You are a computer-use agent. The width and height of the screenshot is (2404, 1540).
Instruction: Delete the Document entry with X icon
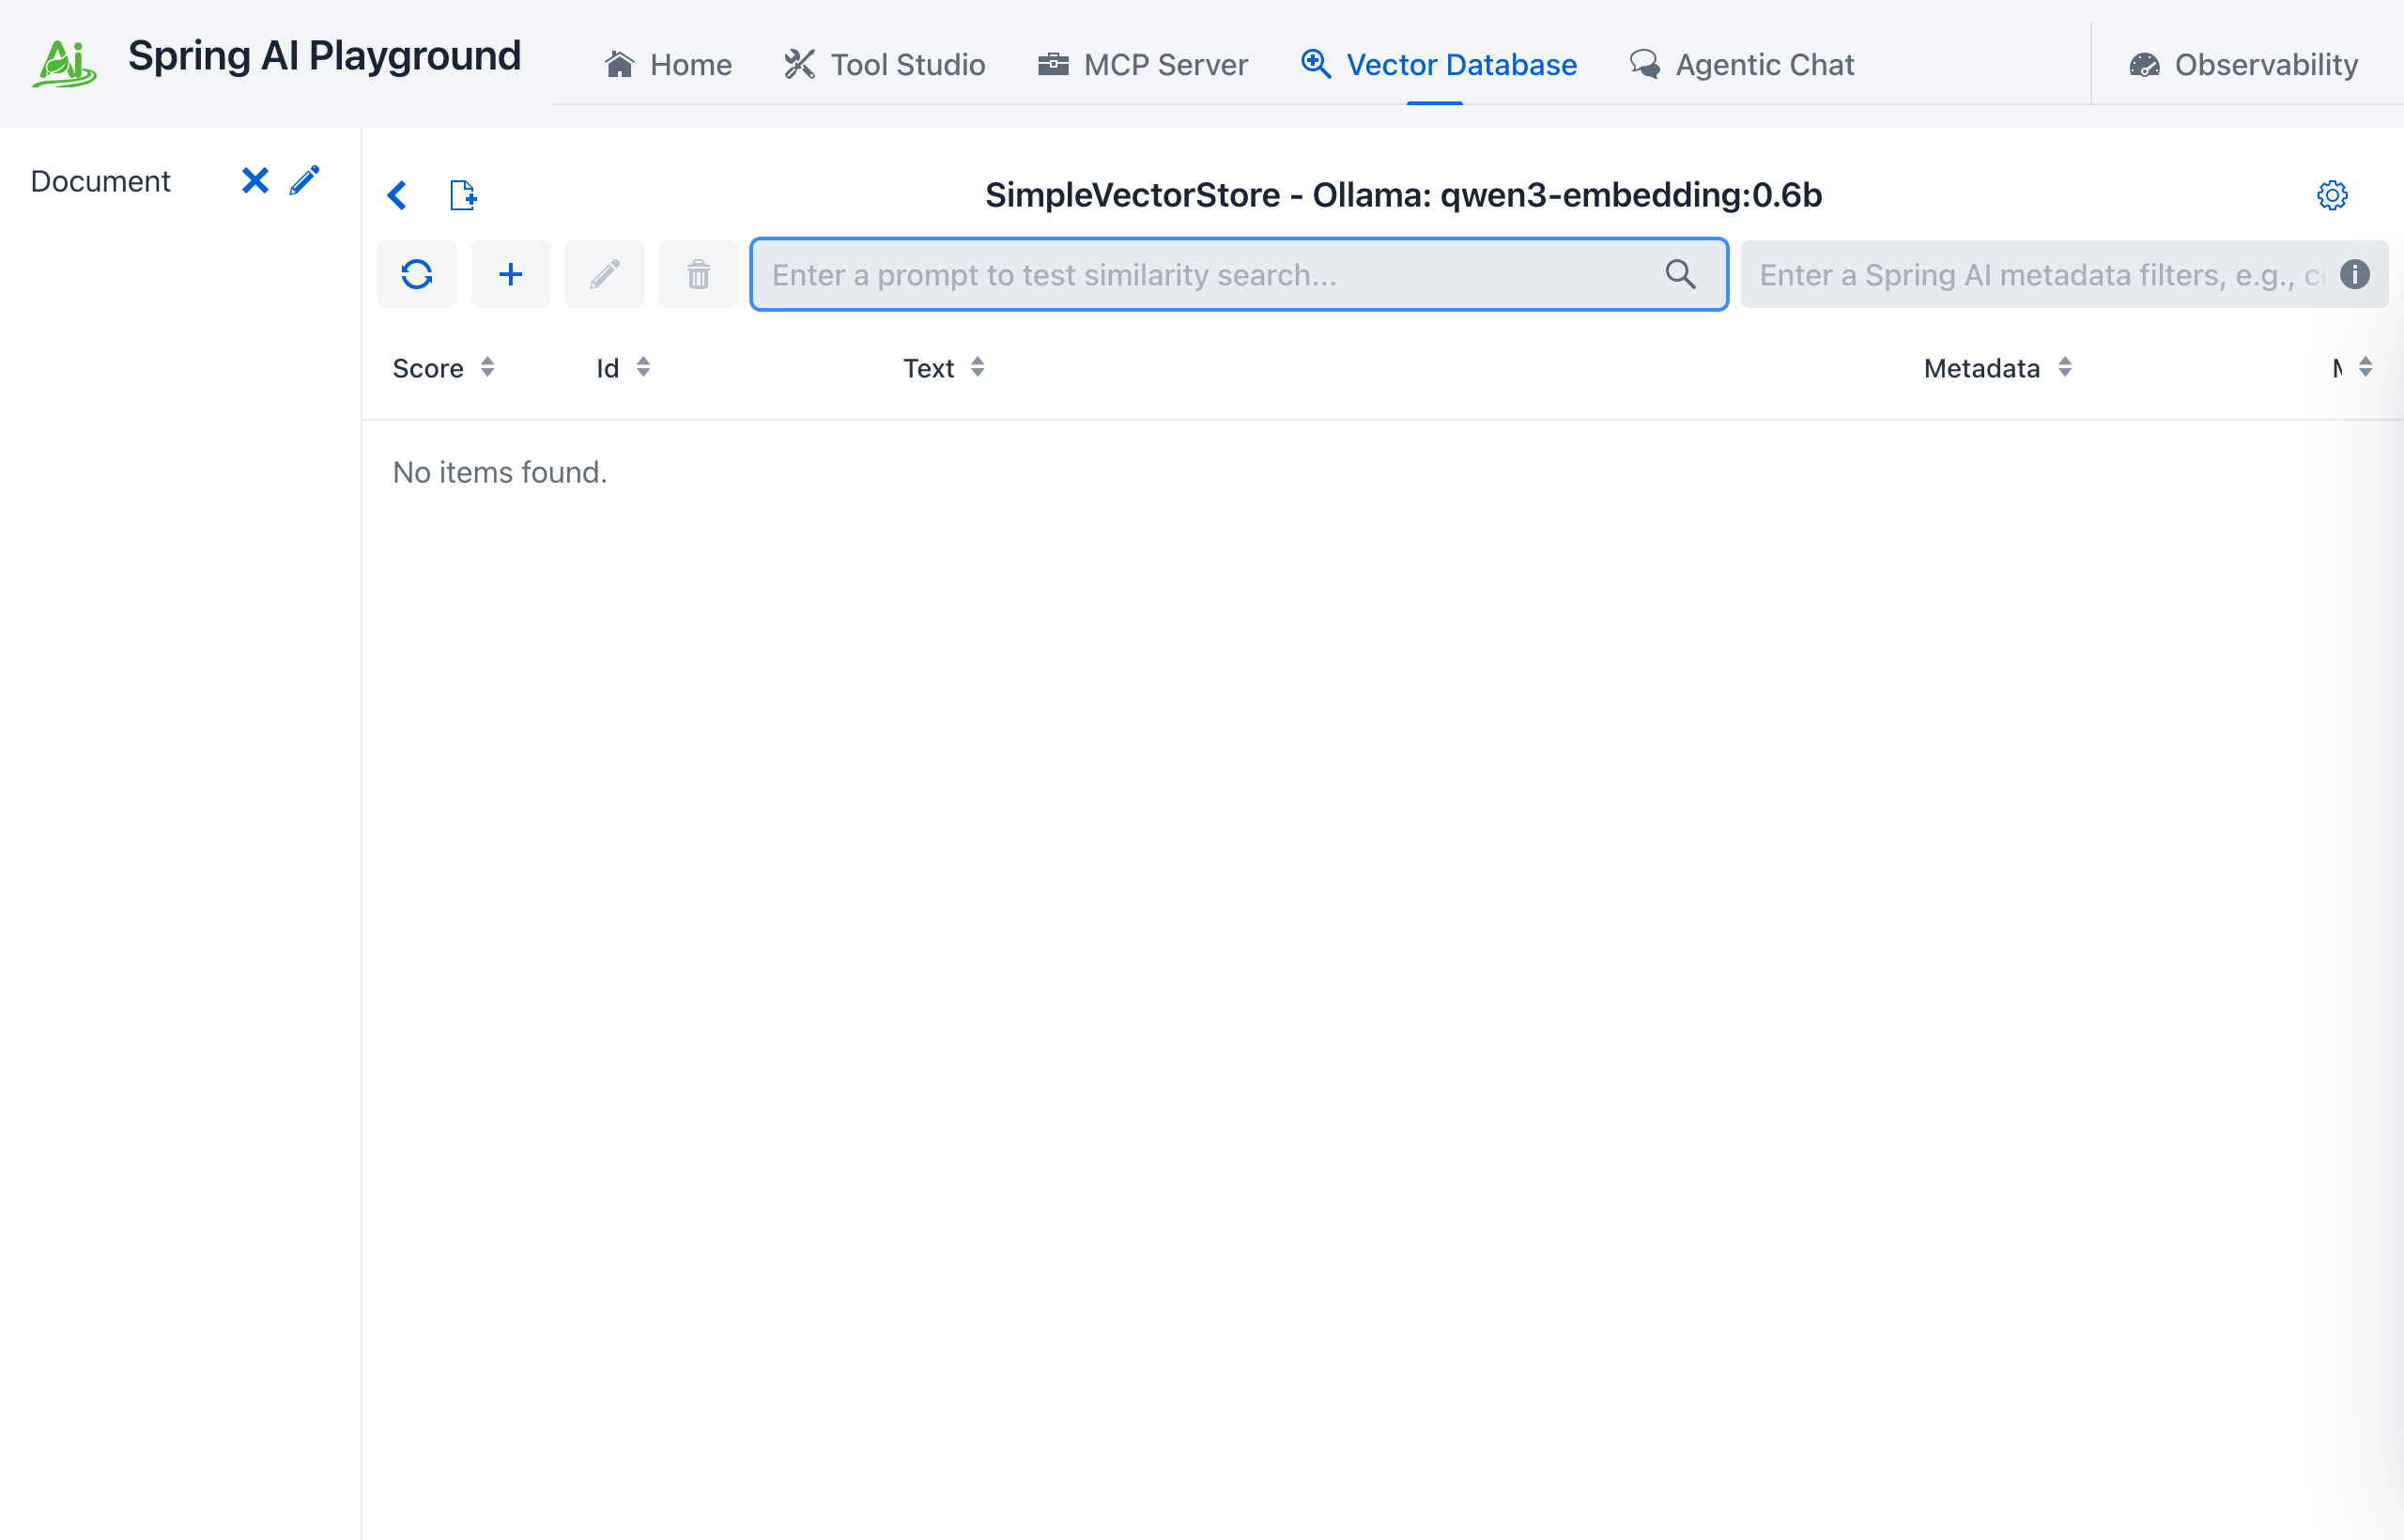(x=255, y=181)
